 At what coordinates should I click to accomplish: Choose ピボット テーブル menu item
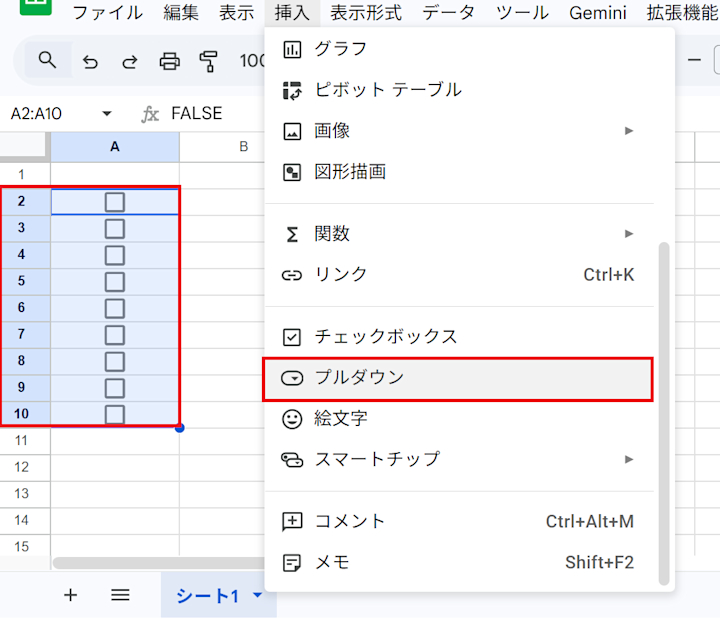459,90
